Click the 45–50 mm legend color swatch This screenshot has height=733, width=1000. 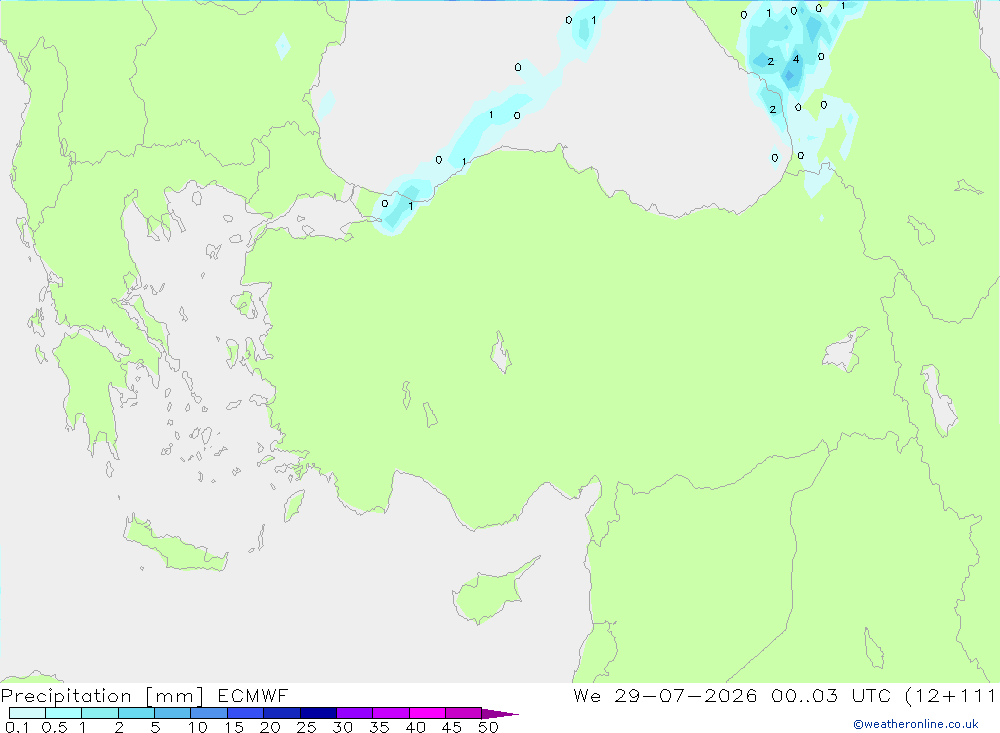pyautogui.click(x=464, y=713)
